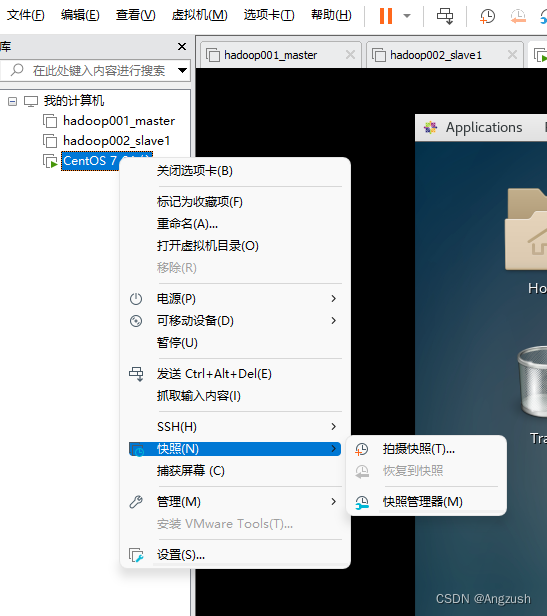The width and height of the screenshot is (547, 616).
Task: Open the library search dropdown arrow
Action: coord(182,71)
